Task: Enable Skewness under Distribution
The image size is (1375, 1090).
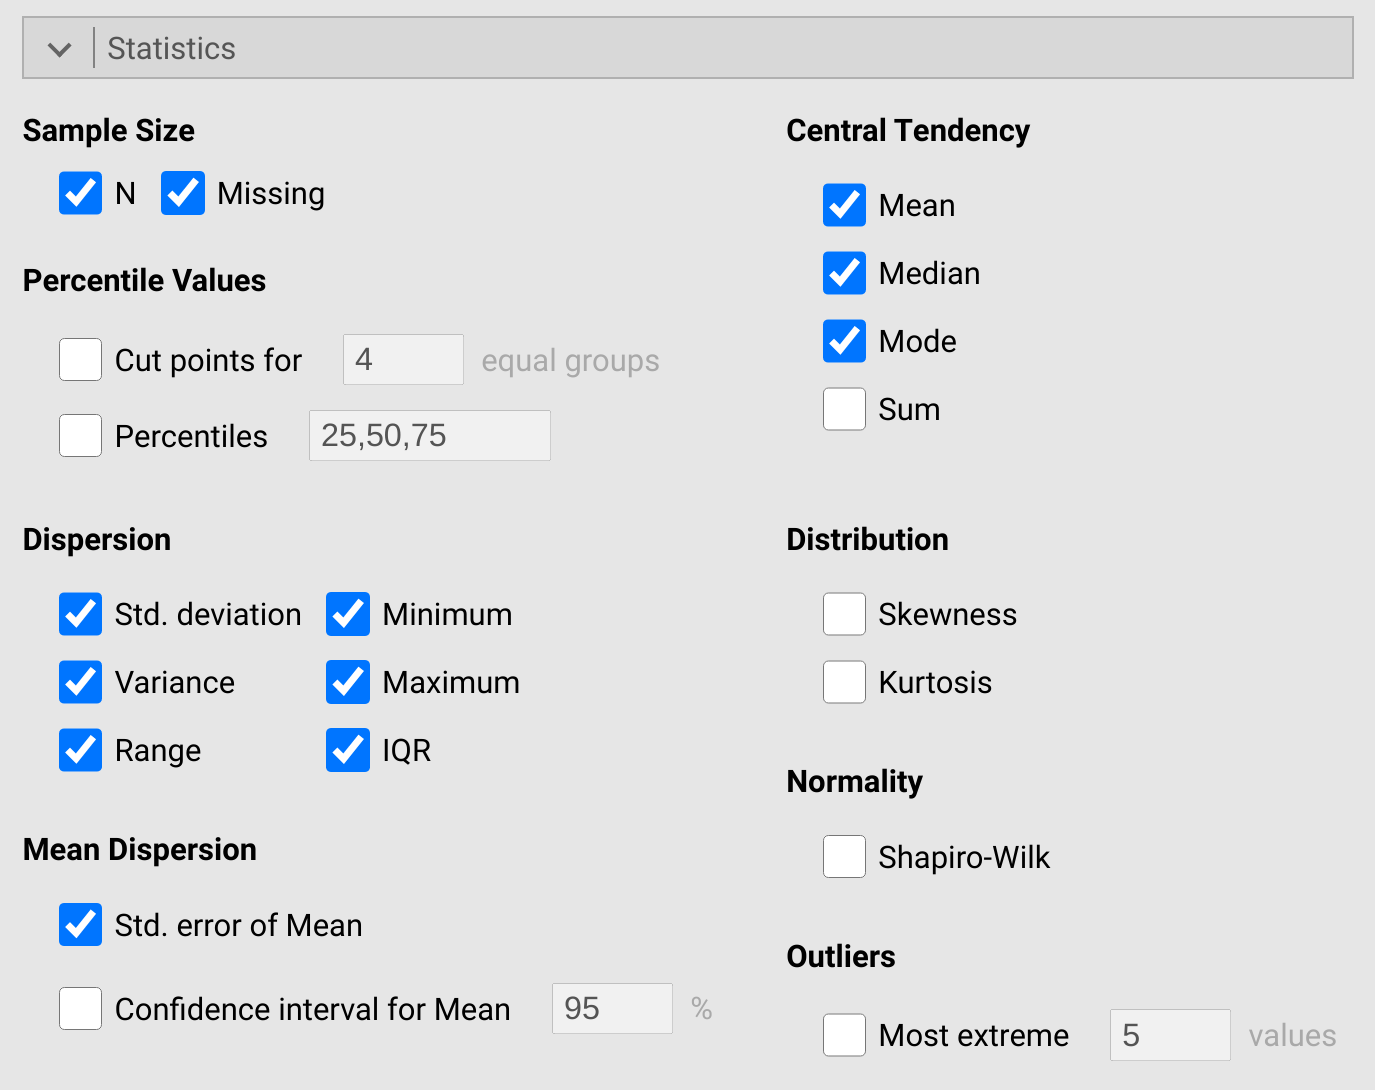Action: click(x=844, y=614)
